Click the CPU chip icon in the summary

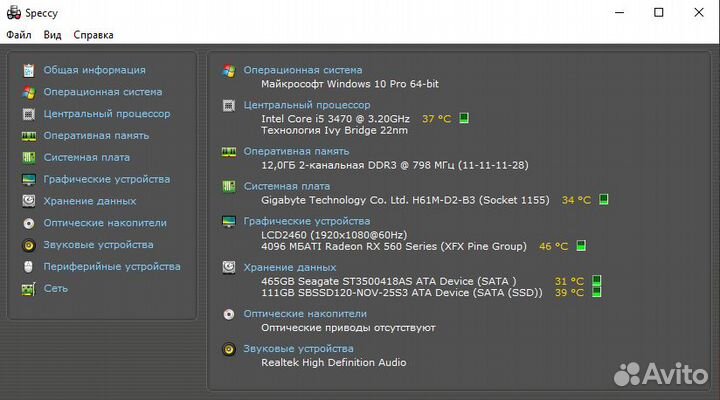coord(229,106)
